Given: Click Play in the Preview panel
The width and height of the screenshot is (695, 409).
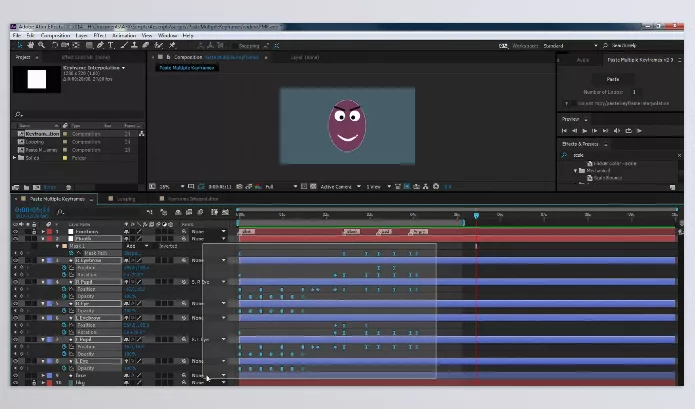Looking at the screenshot, I should 585,131.
